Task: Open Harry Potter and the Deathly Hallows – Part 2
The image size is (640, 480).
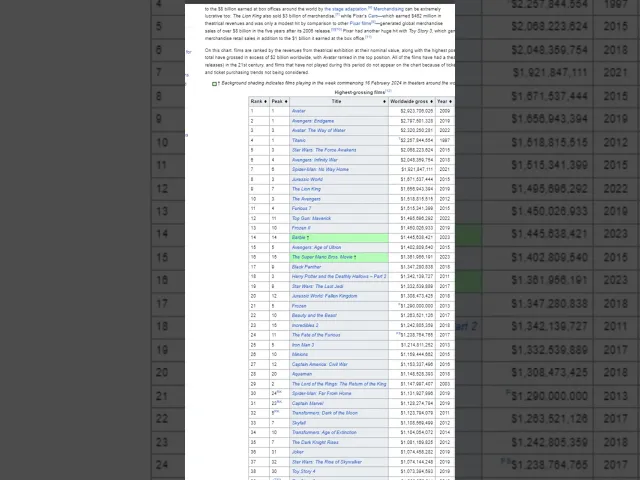Action: coord(339,276)
